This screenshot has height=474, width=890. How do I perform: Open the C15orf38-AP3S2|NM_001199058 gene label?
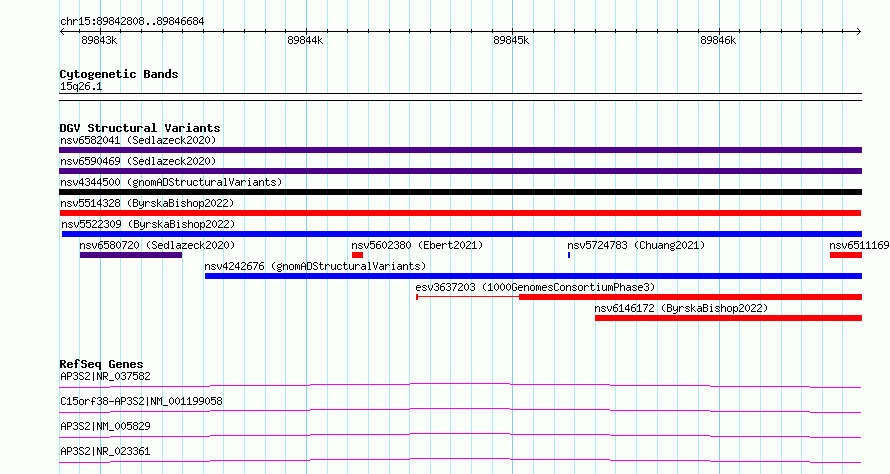tap(141, 401)
